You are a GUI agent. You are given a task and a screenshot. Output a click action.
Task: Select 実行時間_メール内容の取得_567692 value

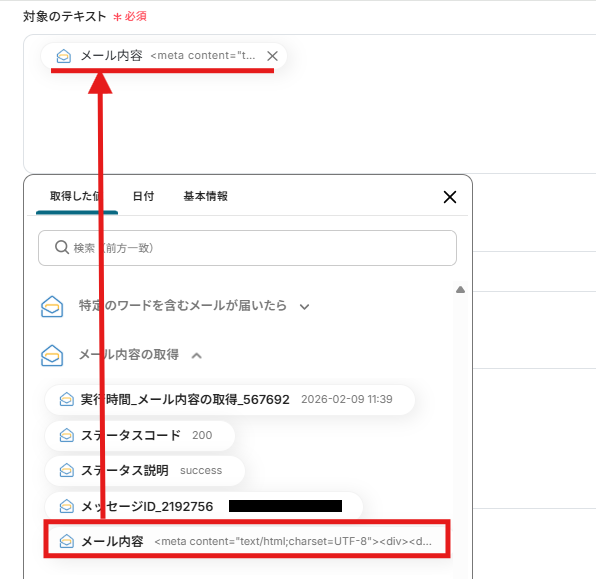pyautogui.click(x=230, y=400)
